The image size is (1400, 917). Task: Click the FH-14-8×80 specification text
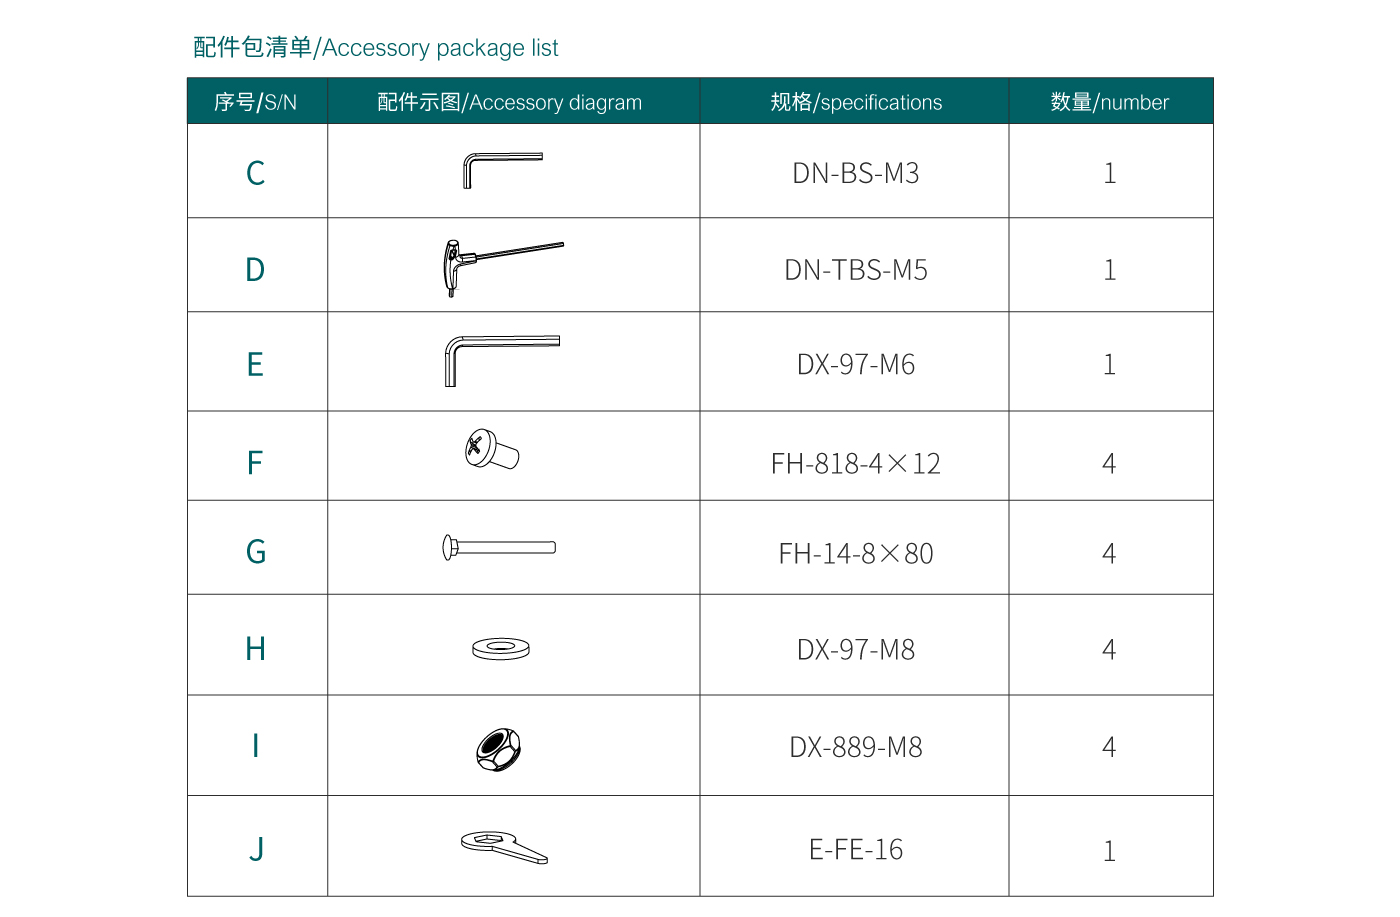(x=856, y=554)
